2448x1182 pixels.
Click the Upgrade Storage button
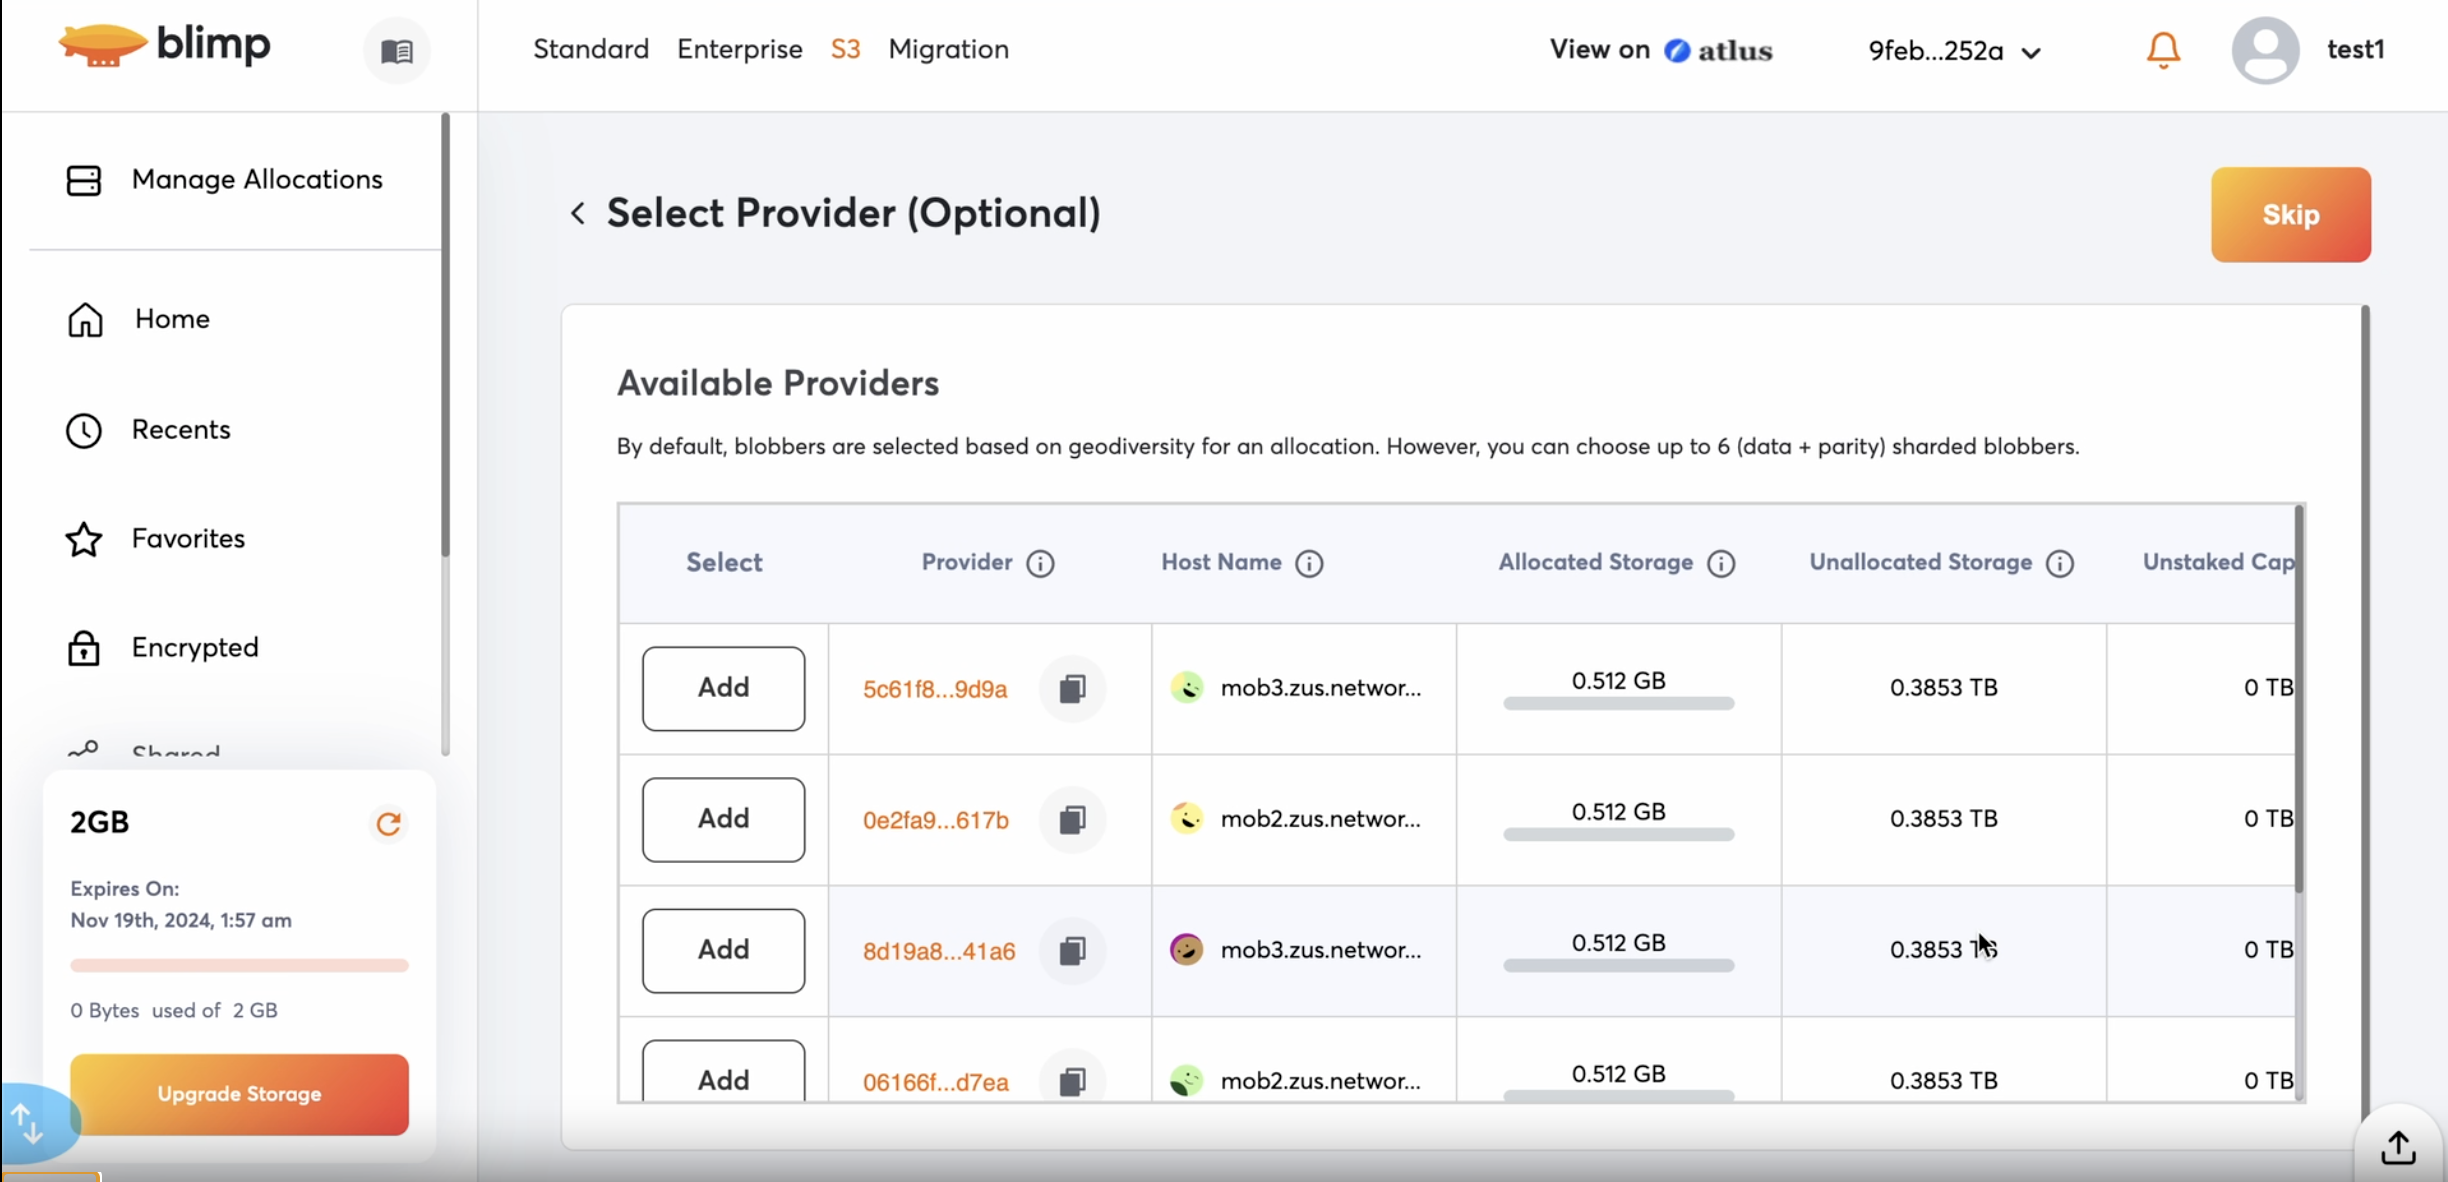point(239,1094)
